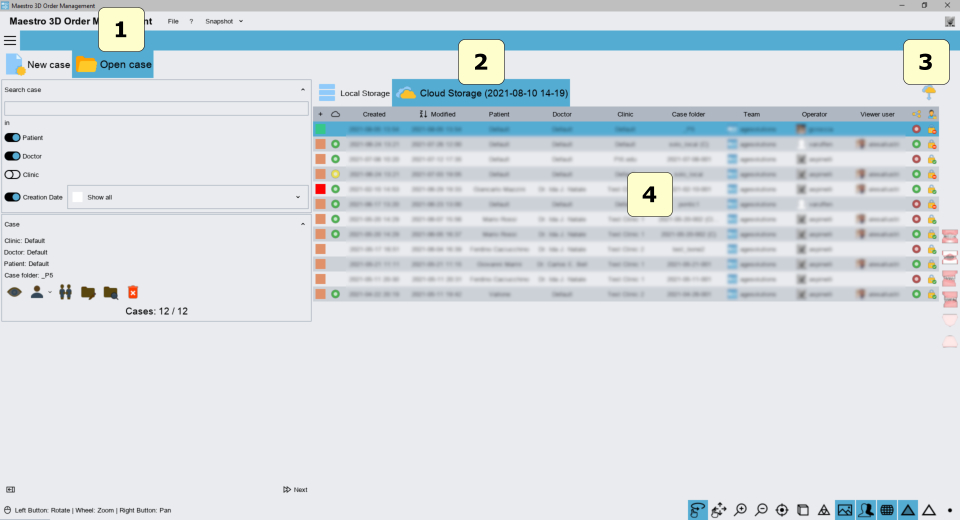The height and width of the screenshot is (520, 960).
Task: Click the share column header icon
Action: (917, 115)
